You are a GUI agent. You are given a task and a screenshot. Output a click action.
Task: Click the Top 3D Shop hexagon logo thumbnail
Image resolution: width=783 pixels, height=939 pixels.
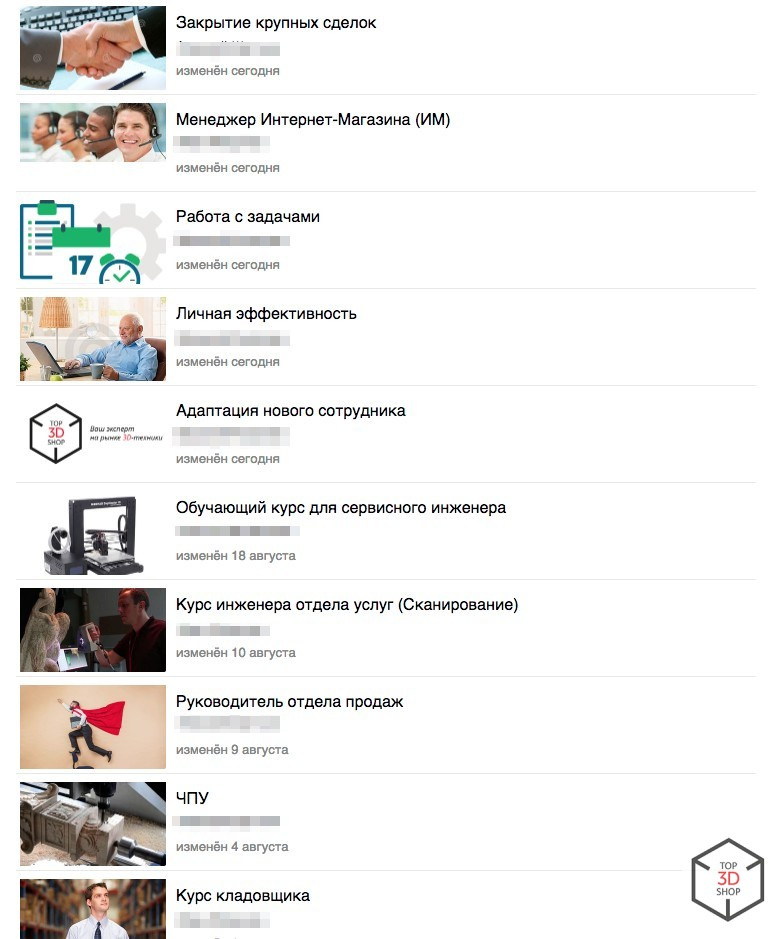click(93, 434)
